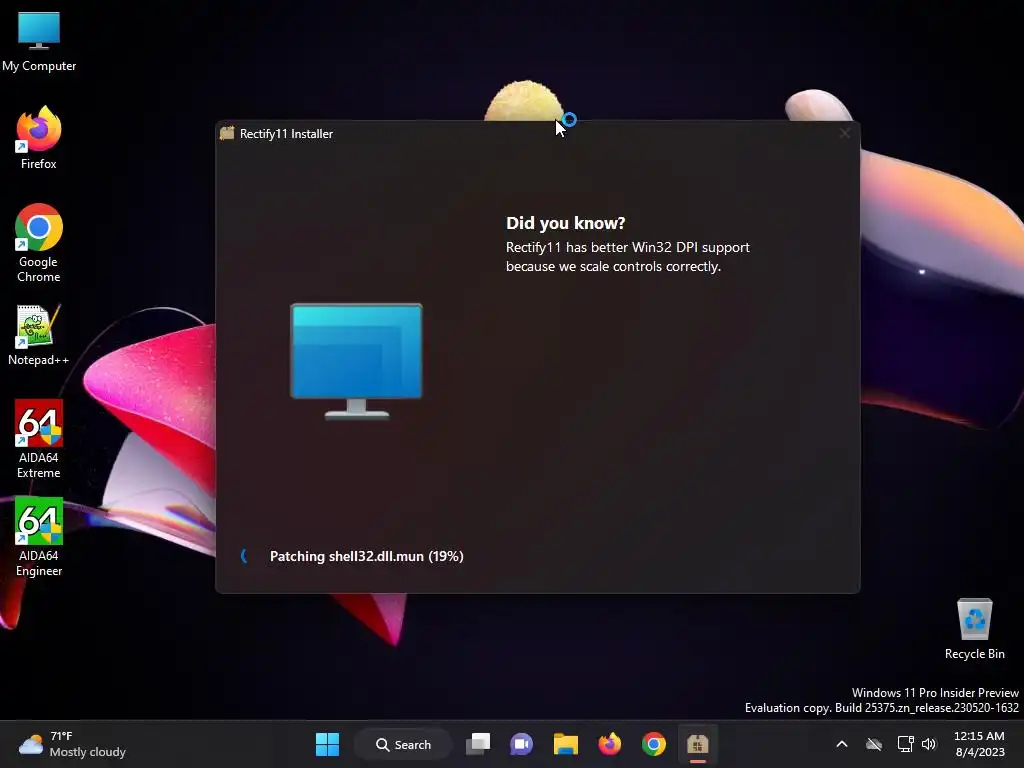This screenshot has width=1024, height=768.
Task: Select the AIDA64 Engineer desktop shortcut
Action: 39,537
